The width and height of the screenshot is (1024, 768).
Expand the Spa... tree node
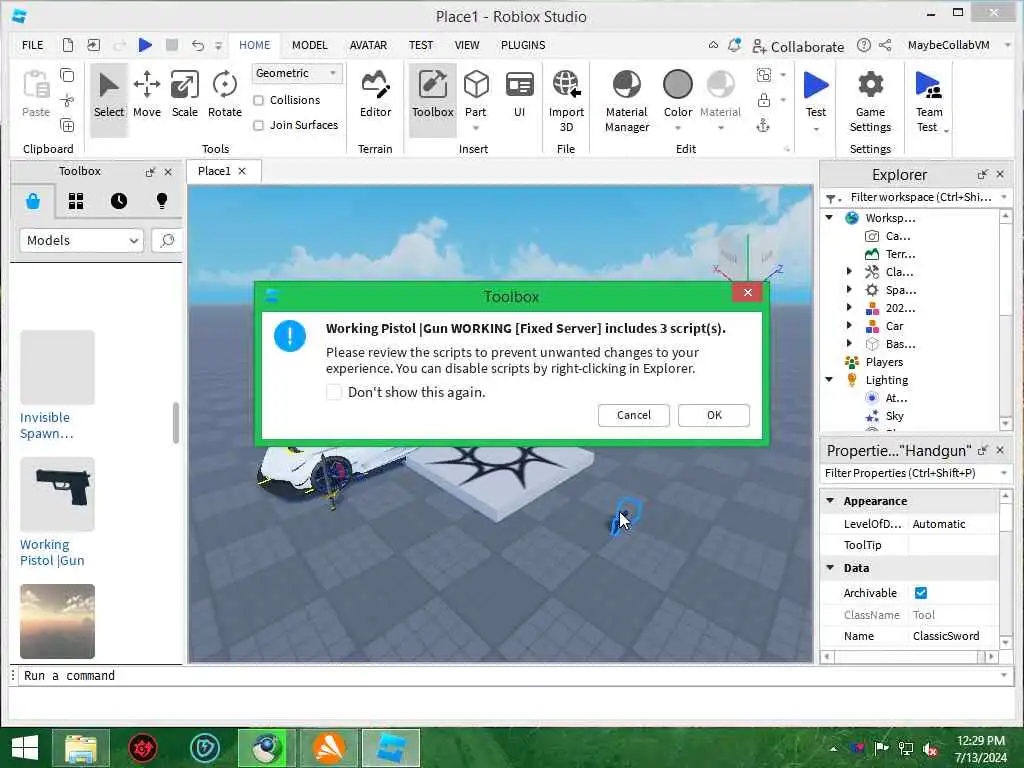point(849,289)
